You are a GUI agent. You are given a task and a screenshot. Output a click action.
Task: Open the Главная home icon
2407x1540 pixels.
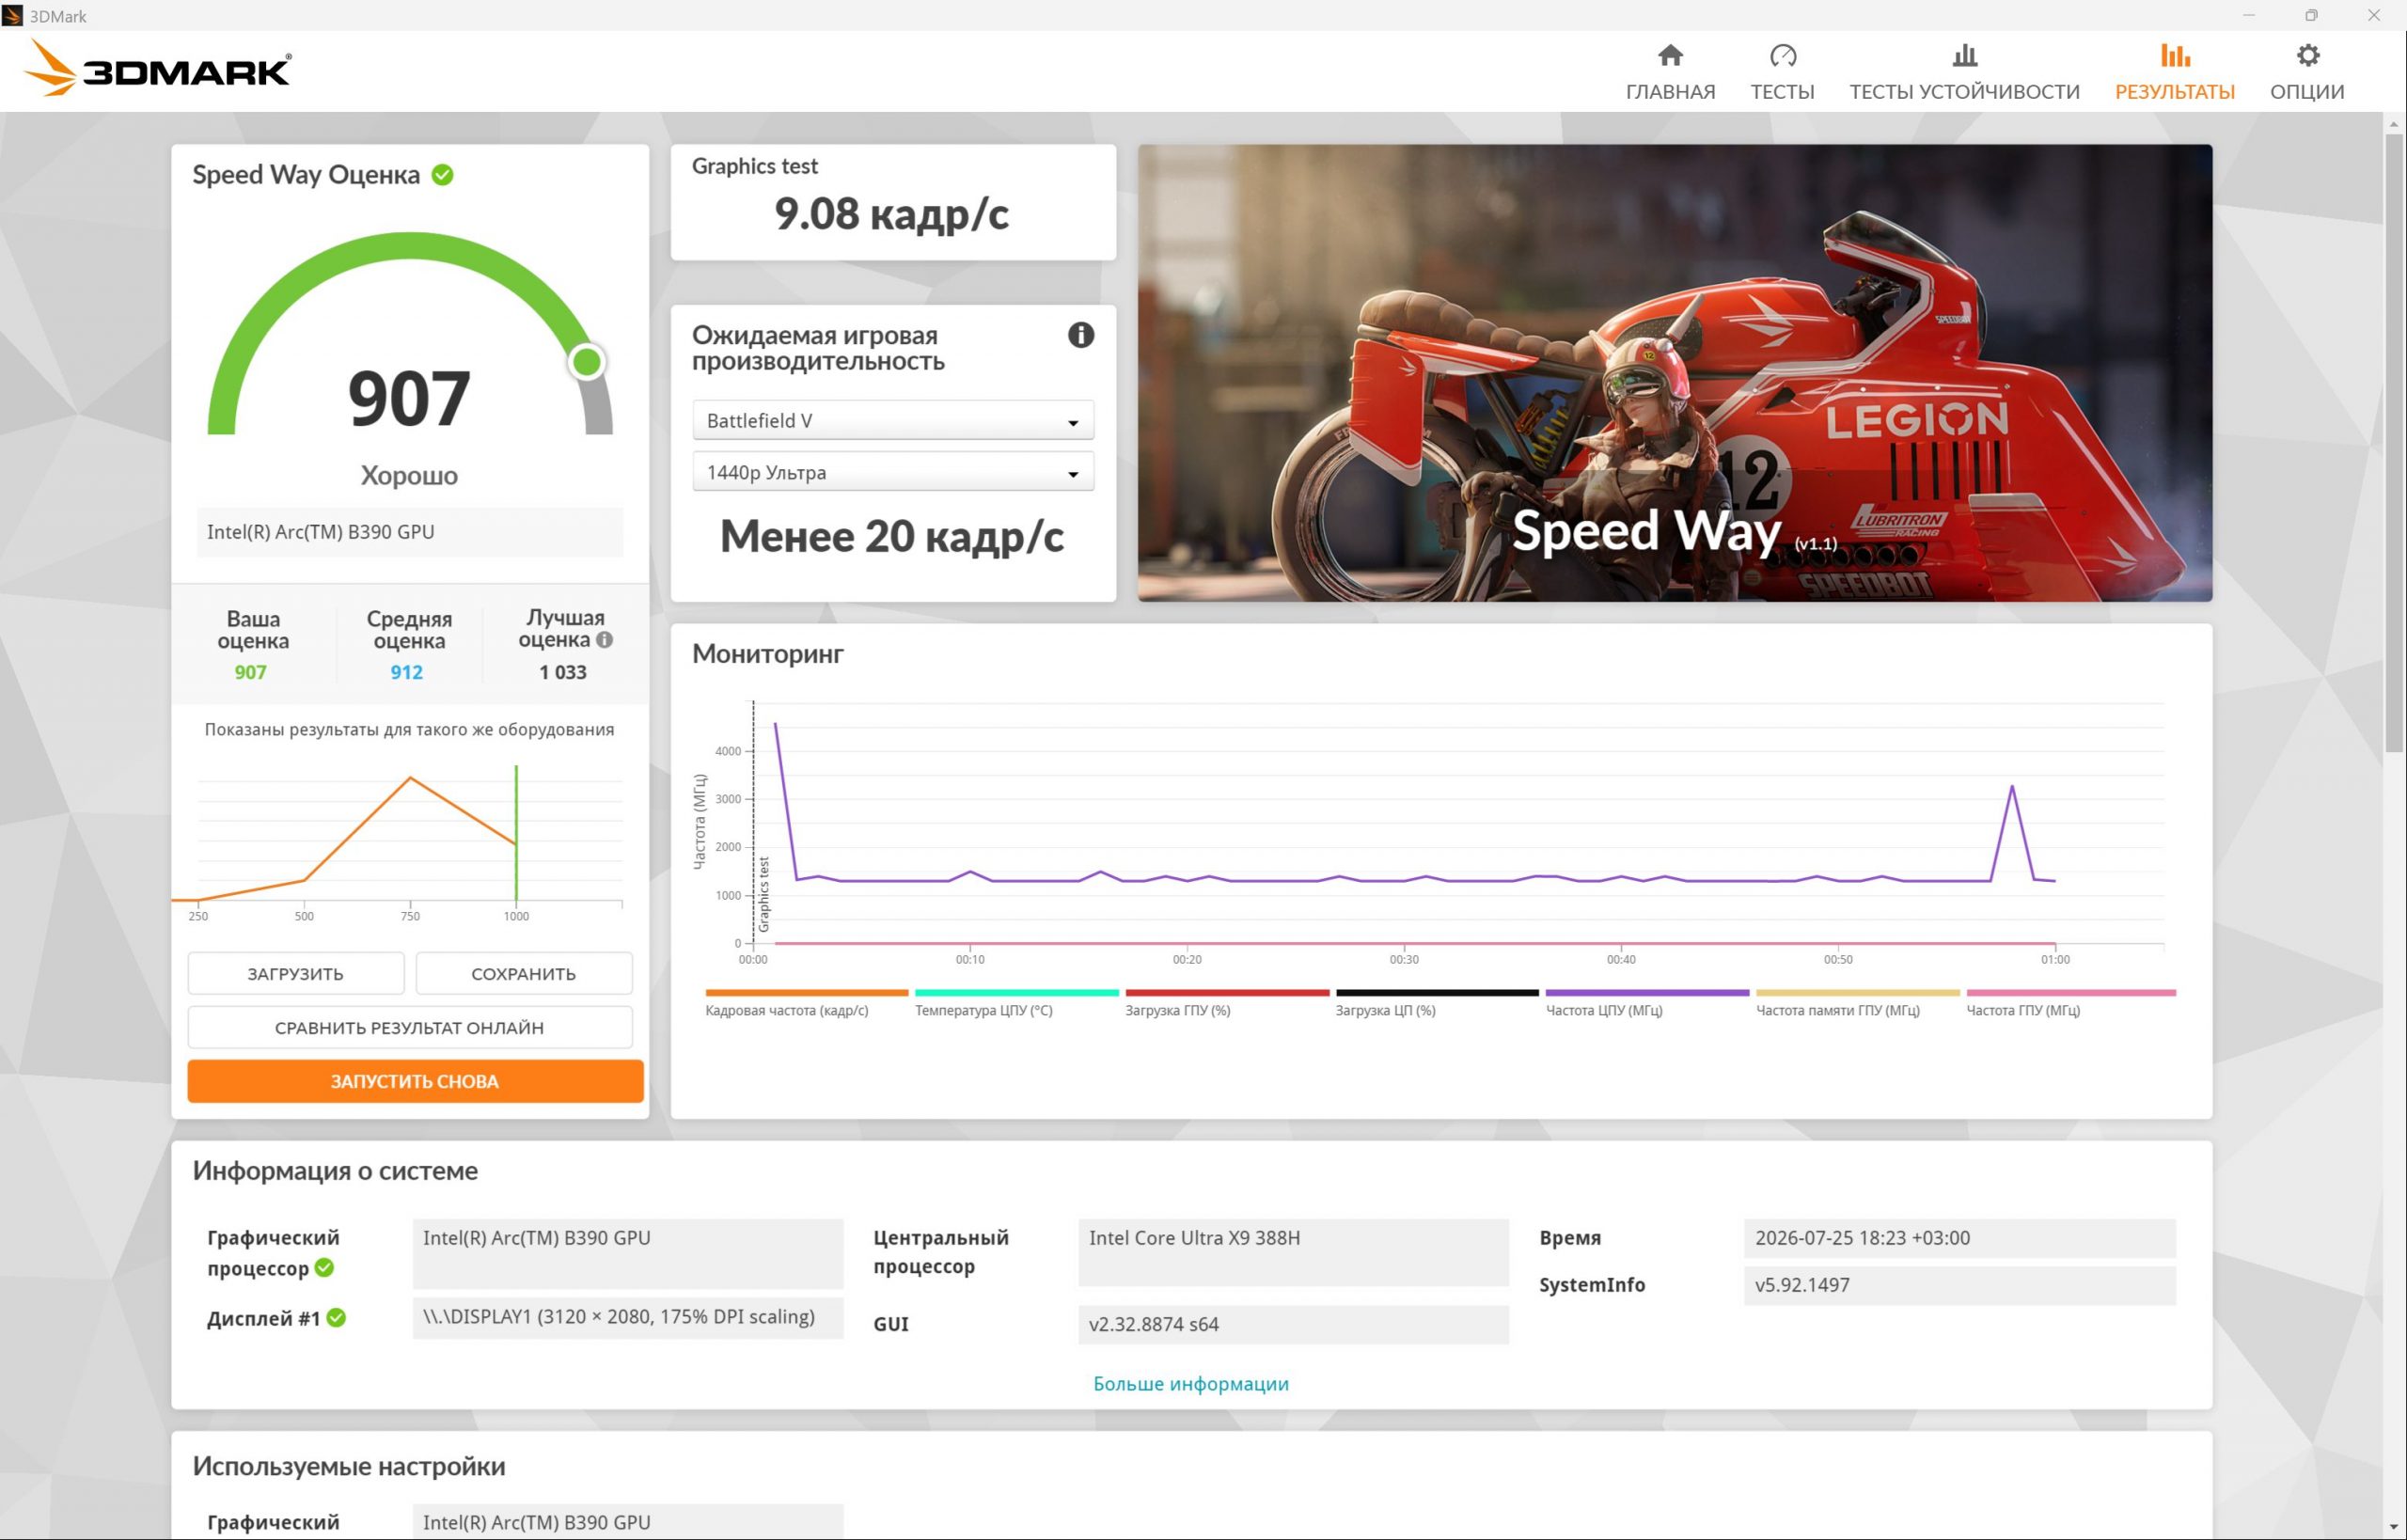tap(1670, 55)
